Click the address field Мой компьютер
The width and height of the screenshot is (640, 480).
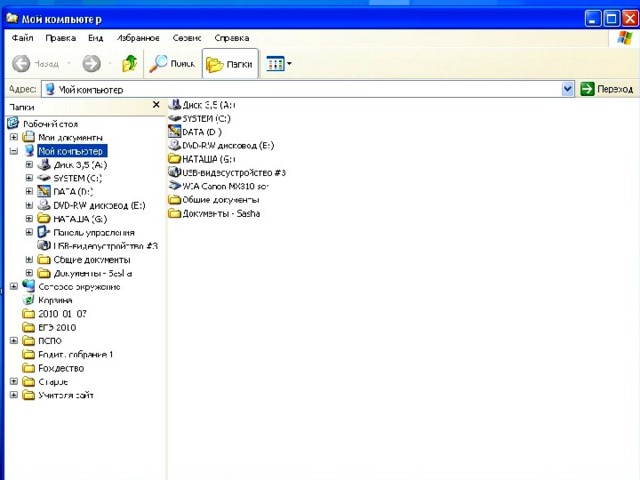coord(302,89)
